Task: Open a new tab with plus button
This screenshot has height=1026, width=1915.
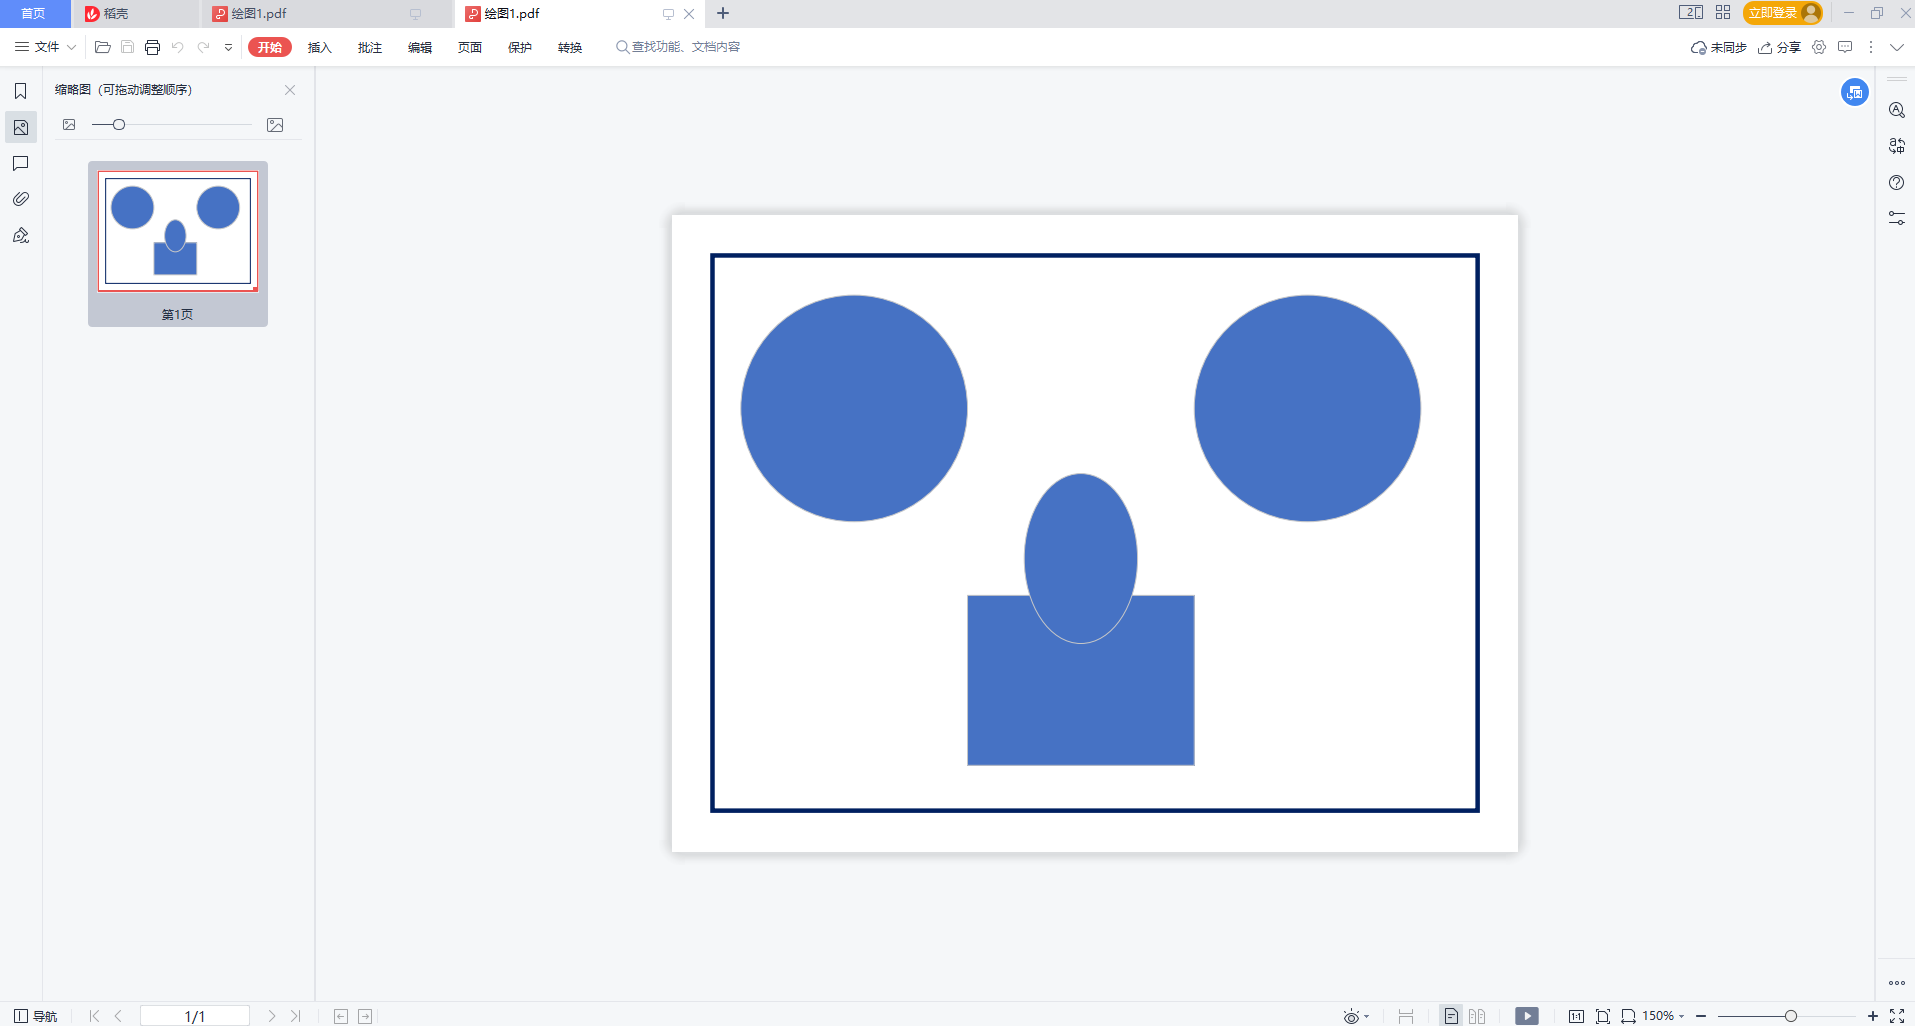Action: [x=723, y=13]
